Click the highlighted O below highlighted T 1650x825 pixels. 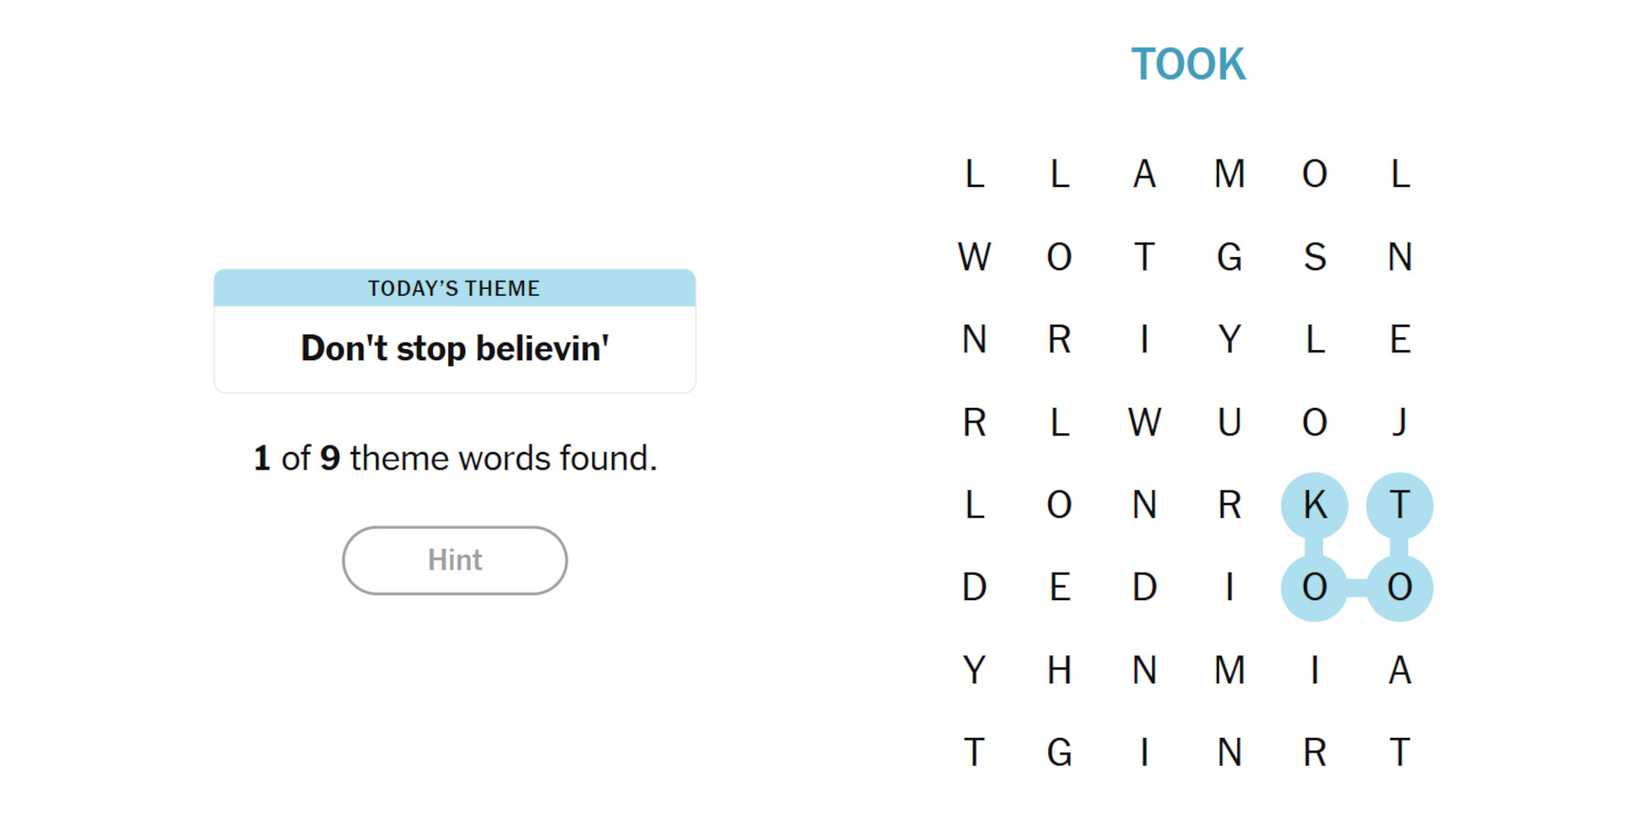coord(1399,587)
